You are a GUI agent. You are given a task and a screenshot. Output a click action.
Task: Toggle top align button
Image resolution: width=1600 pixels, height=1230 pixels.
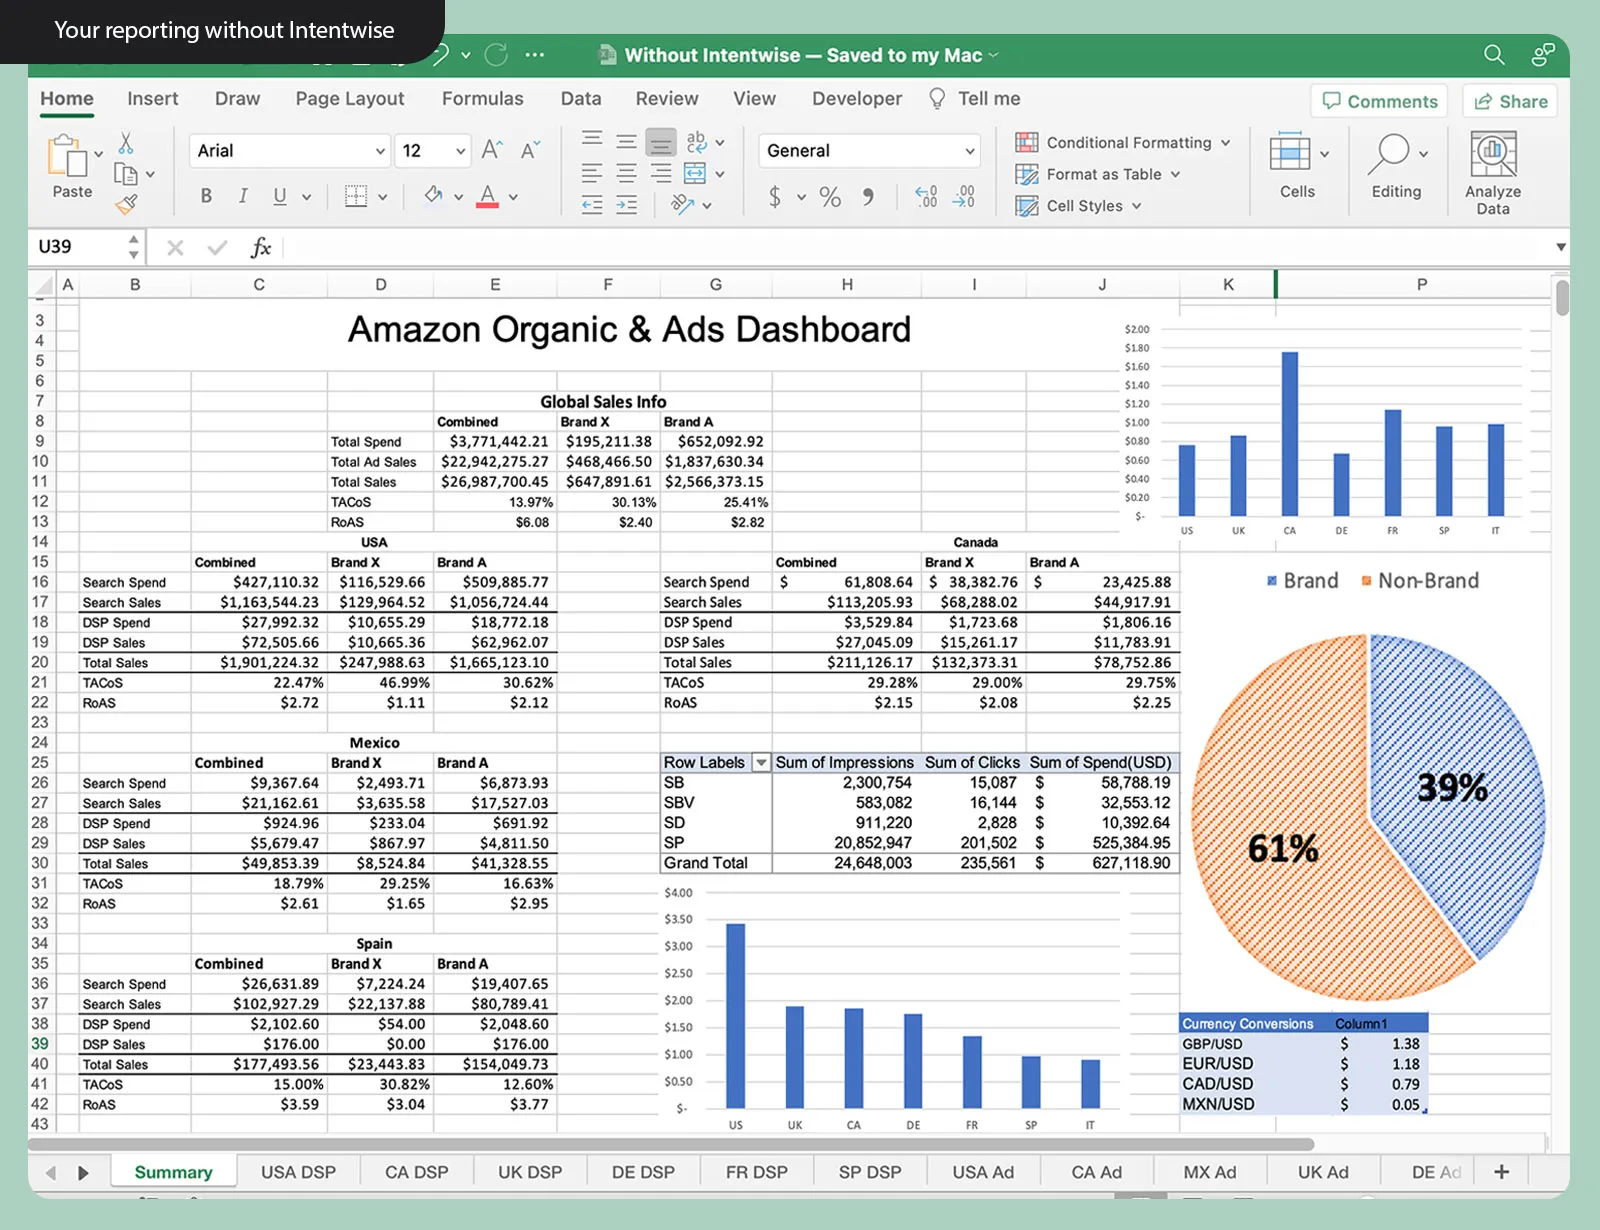(x=592, y=141)
